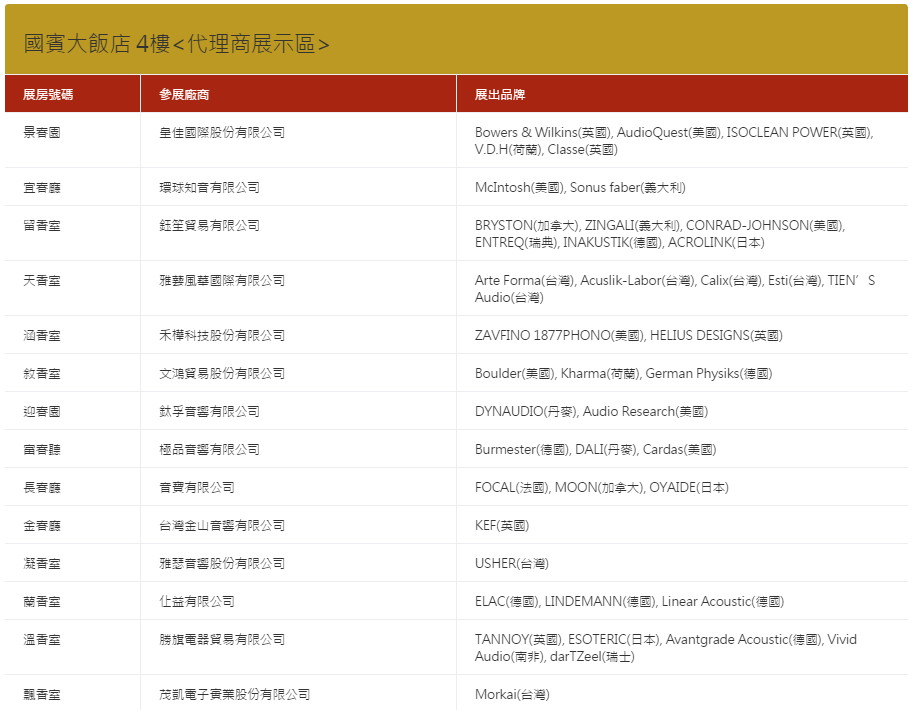The width and height of the screenshot is (914, 710).
Task: Click 極品音響有限公司 exhibitor name
Action: click(x=209, y=449)
